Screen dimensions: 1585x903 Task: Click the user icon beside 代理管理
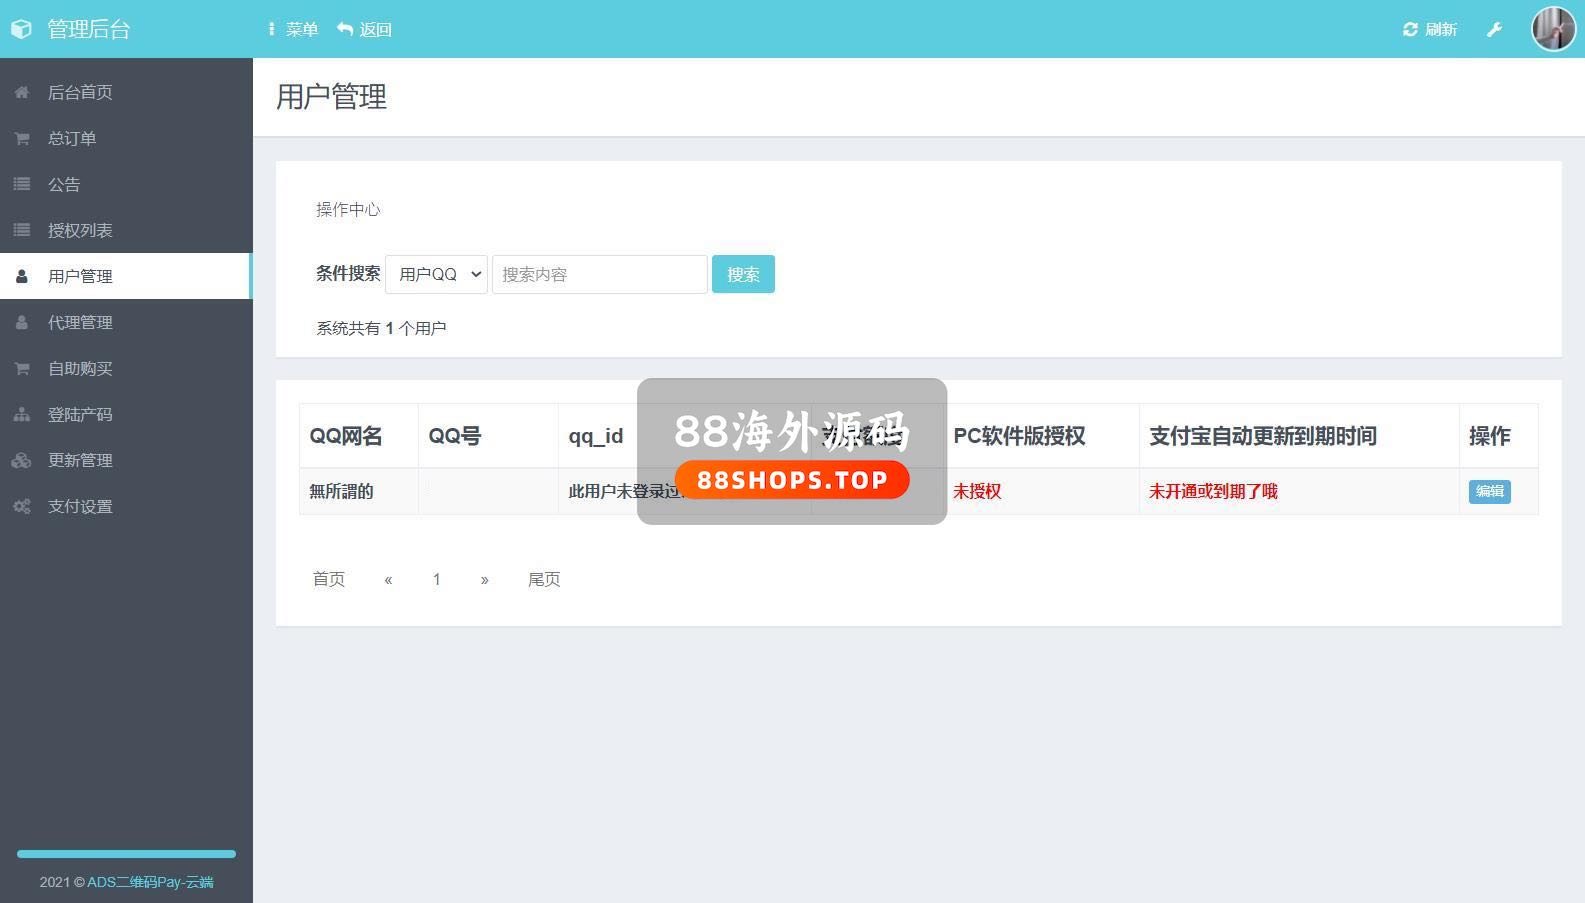point(21,322)
